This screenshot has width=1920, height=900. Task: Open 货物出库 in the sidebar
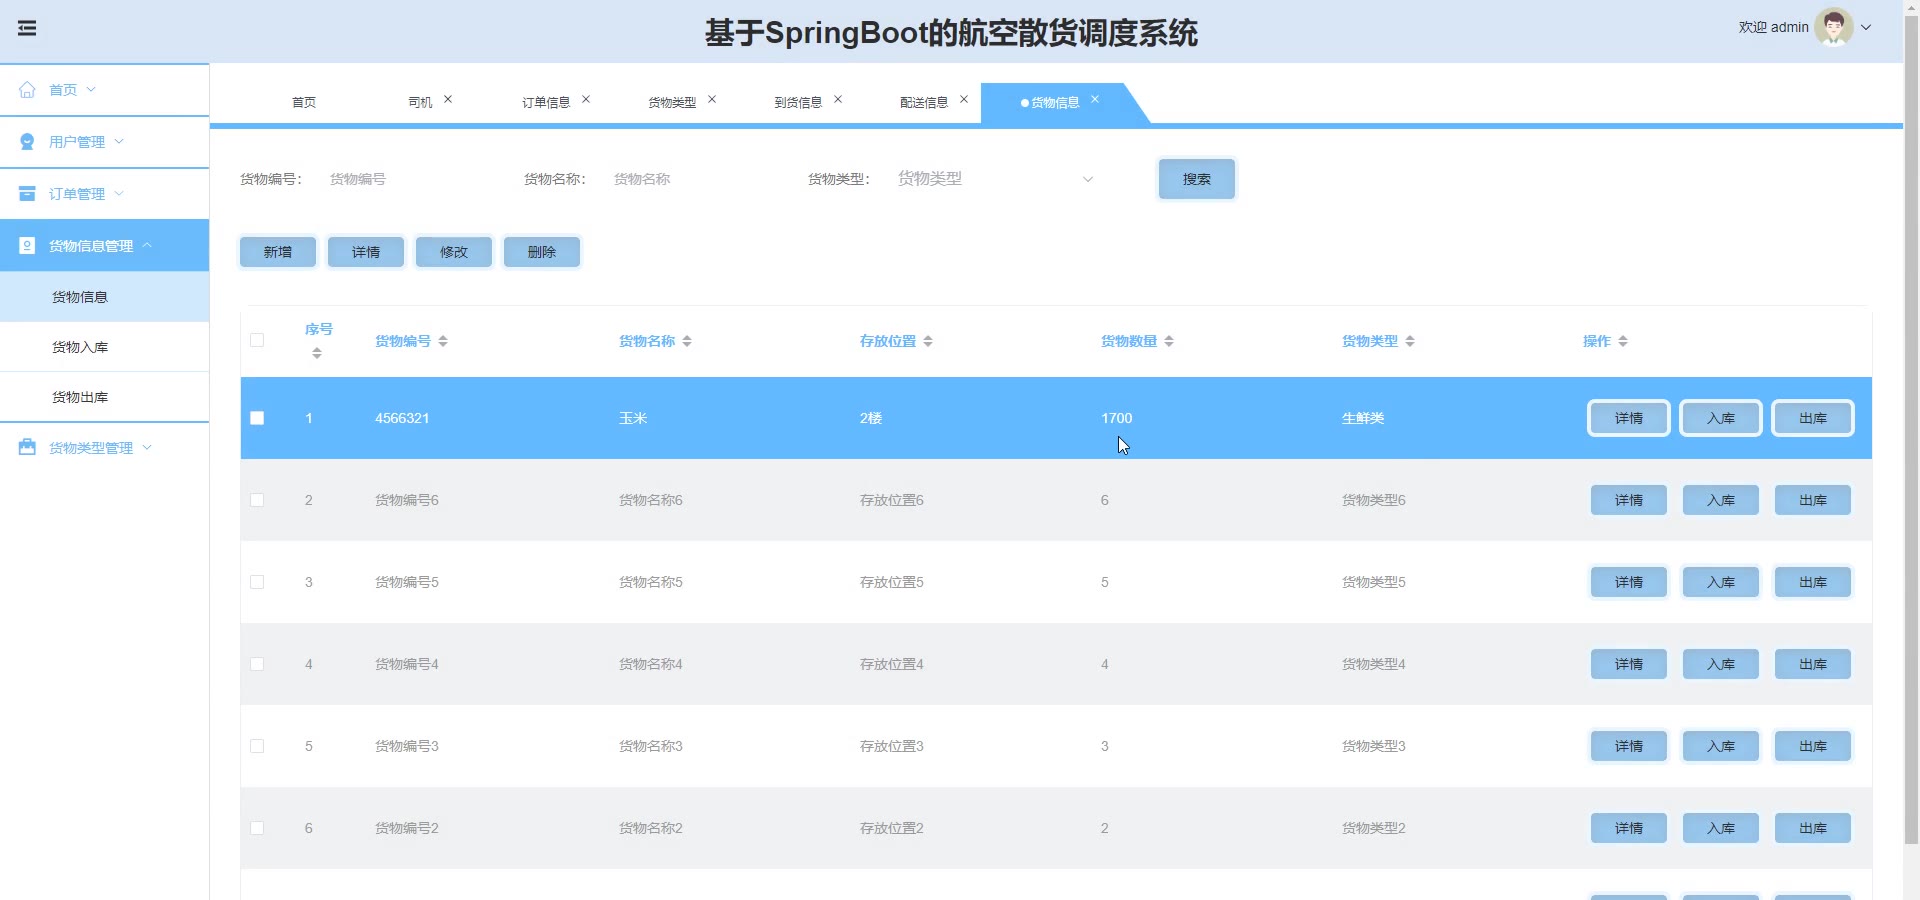105,397
